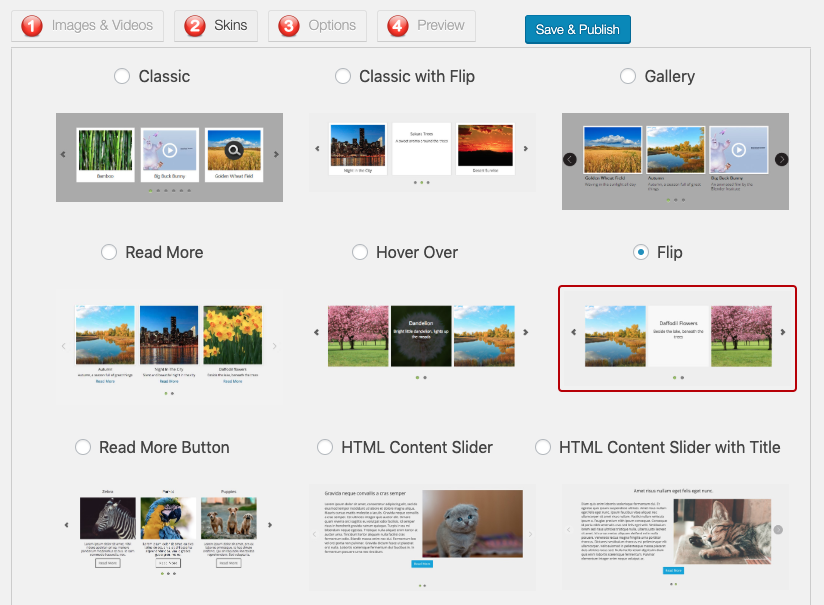Click the left arrow in Gallery skin preview
The image size is (824, 605).
[x=570, y=159]
